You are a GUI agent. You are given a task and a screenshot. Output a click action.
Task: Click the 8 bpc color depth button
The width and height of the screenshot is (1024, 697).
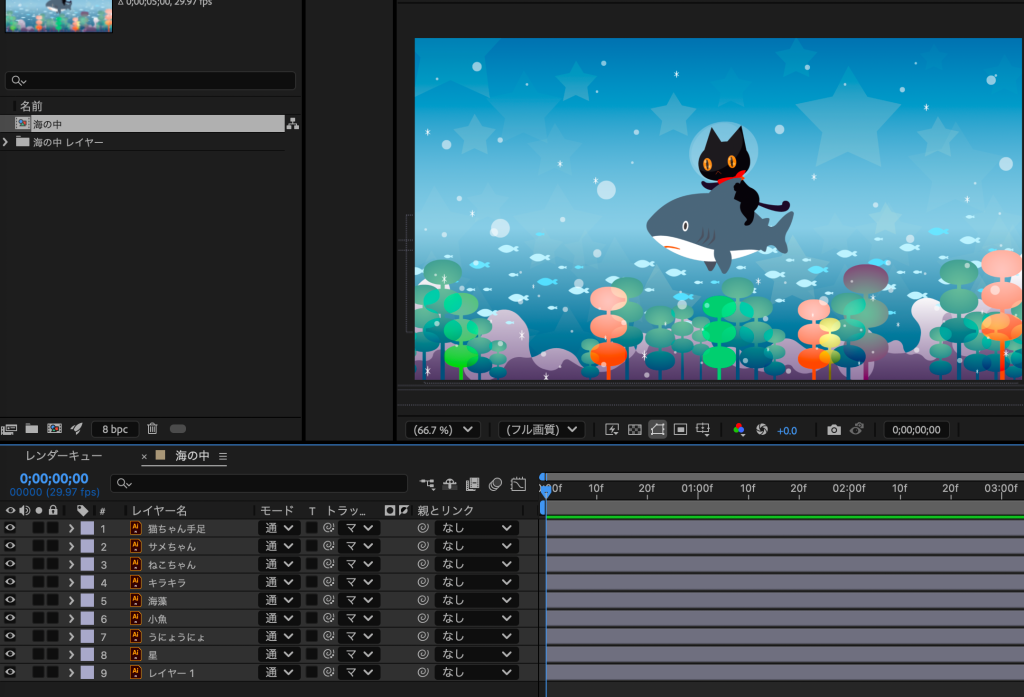coord(115,429)
